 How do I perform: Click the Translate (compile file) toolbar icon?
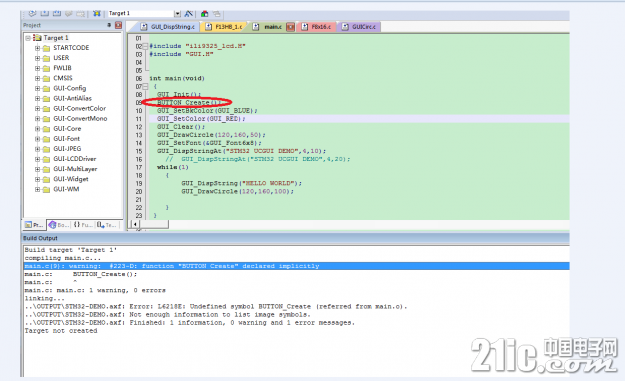point(32,13)
